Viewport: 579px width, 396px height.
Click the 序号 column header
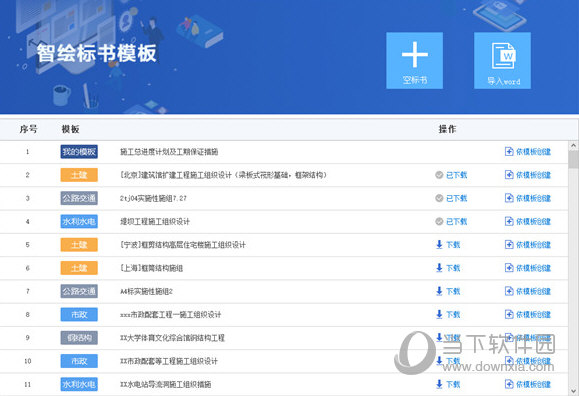(x=28, y=129)
